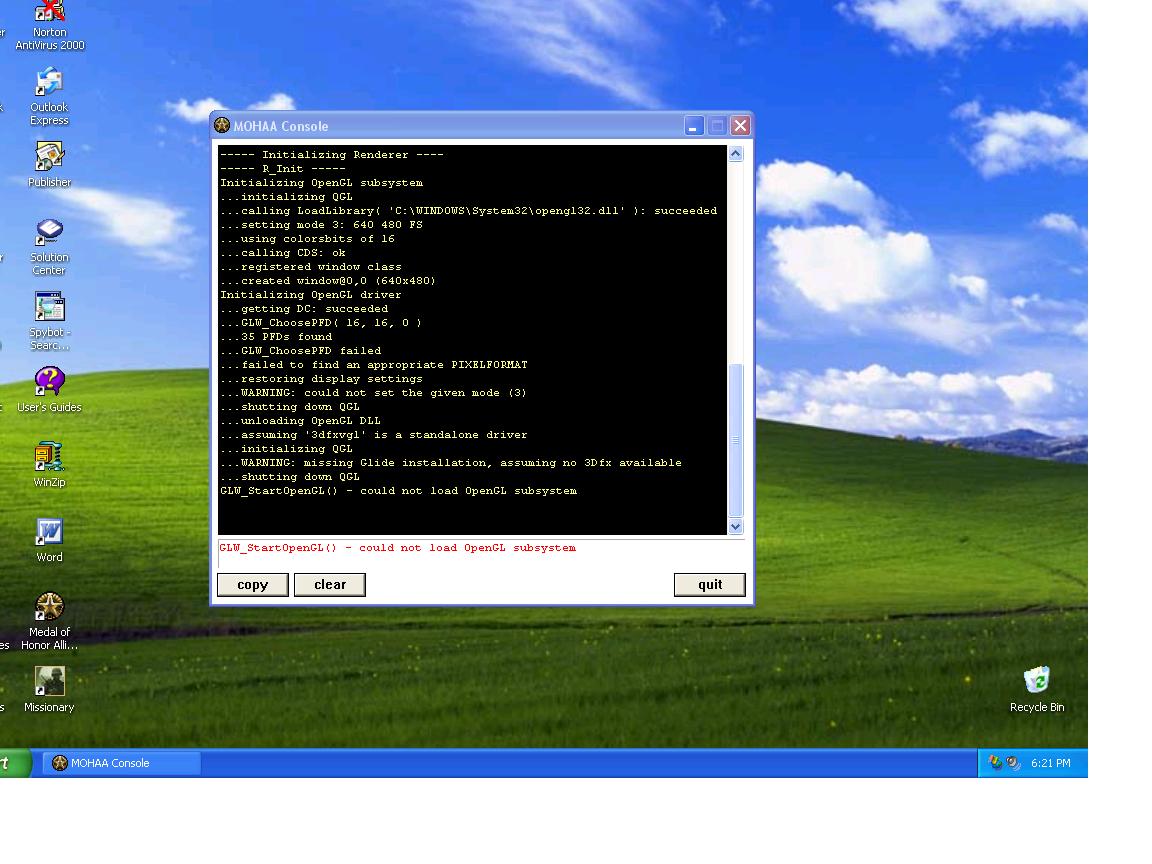1152x864 pixels.
Task: Click line 'WARNING: missing Glide installation'
Action: pyautogui.click(x=450, y=463)
